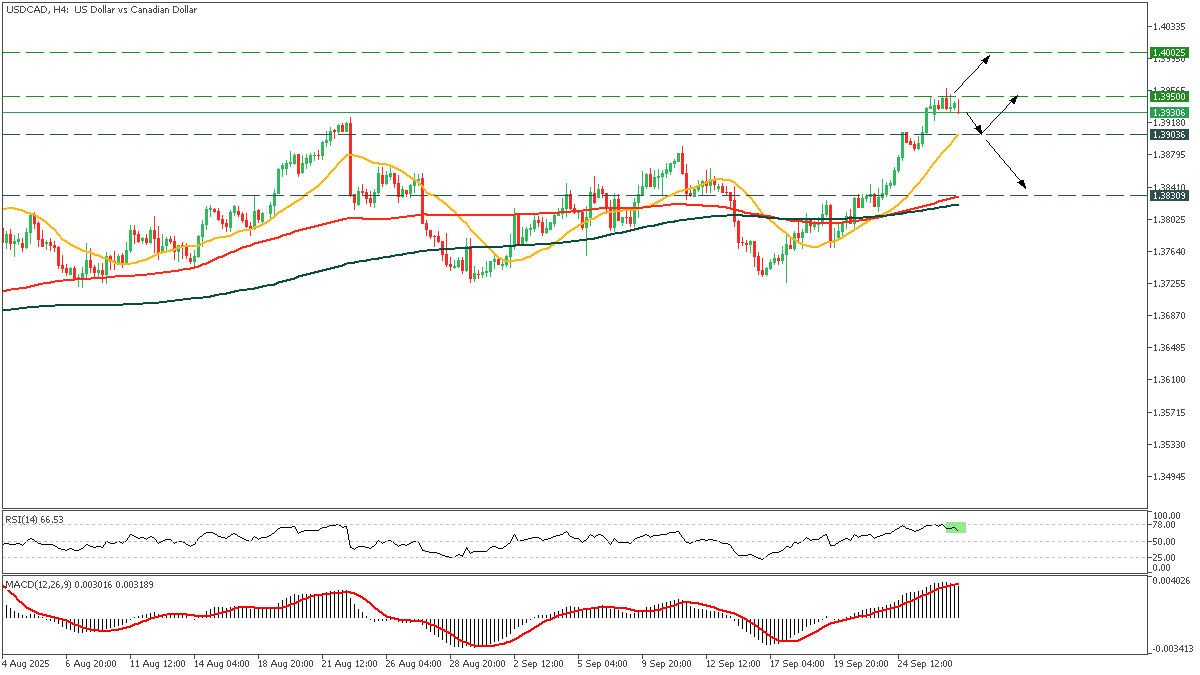The height and width of the screenshot is (675, 1200).
Task: Click the 1.36100 price axis value
Action: (x=1168, y=380)
